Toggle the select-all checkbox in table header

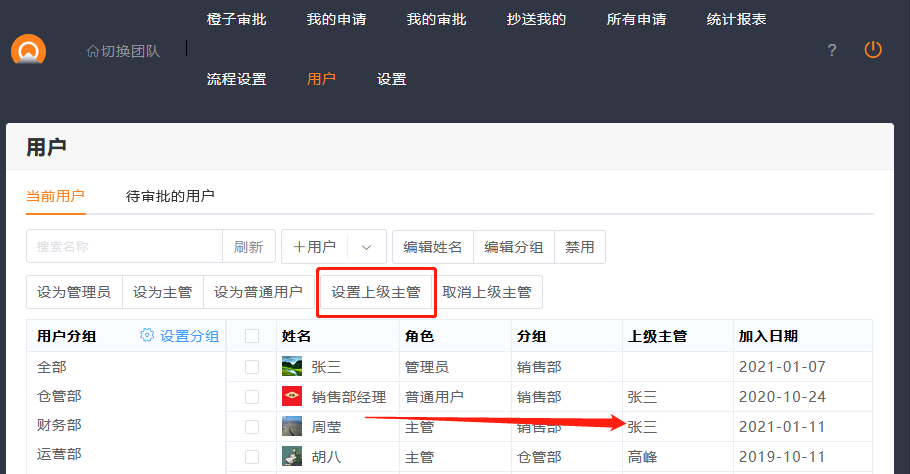252,336
